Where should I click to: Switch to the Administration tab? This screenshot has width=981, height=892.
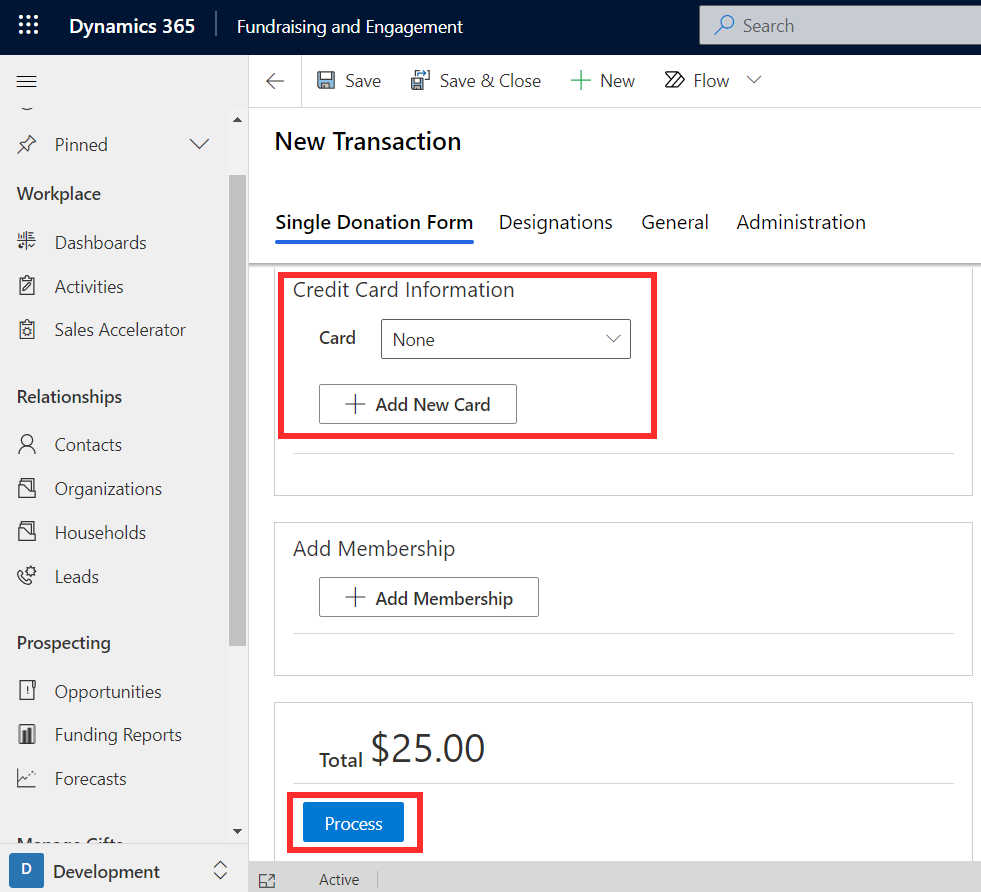point(801,222)
